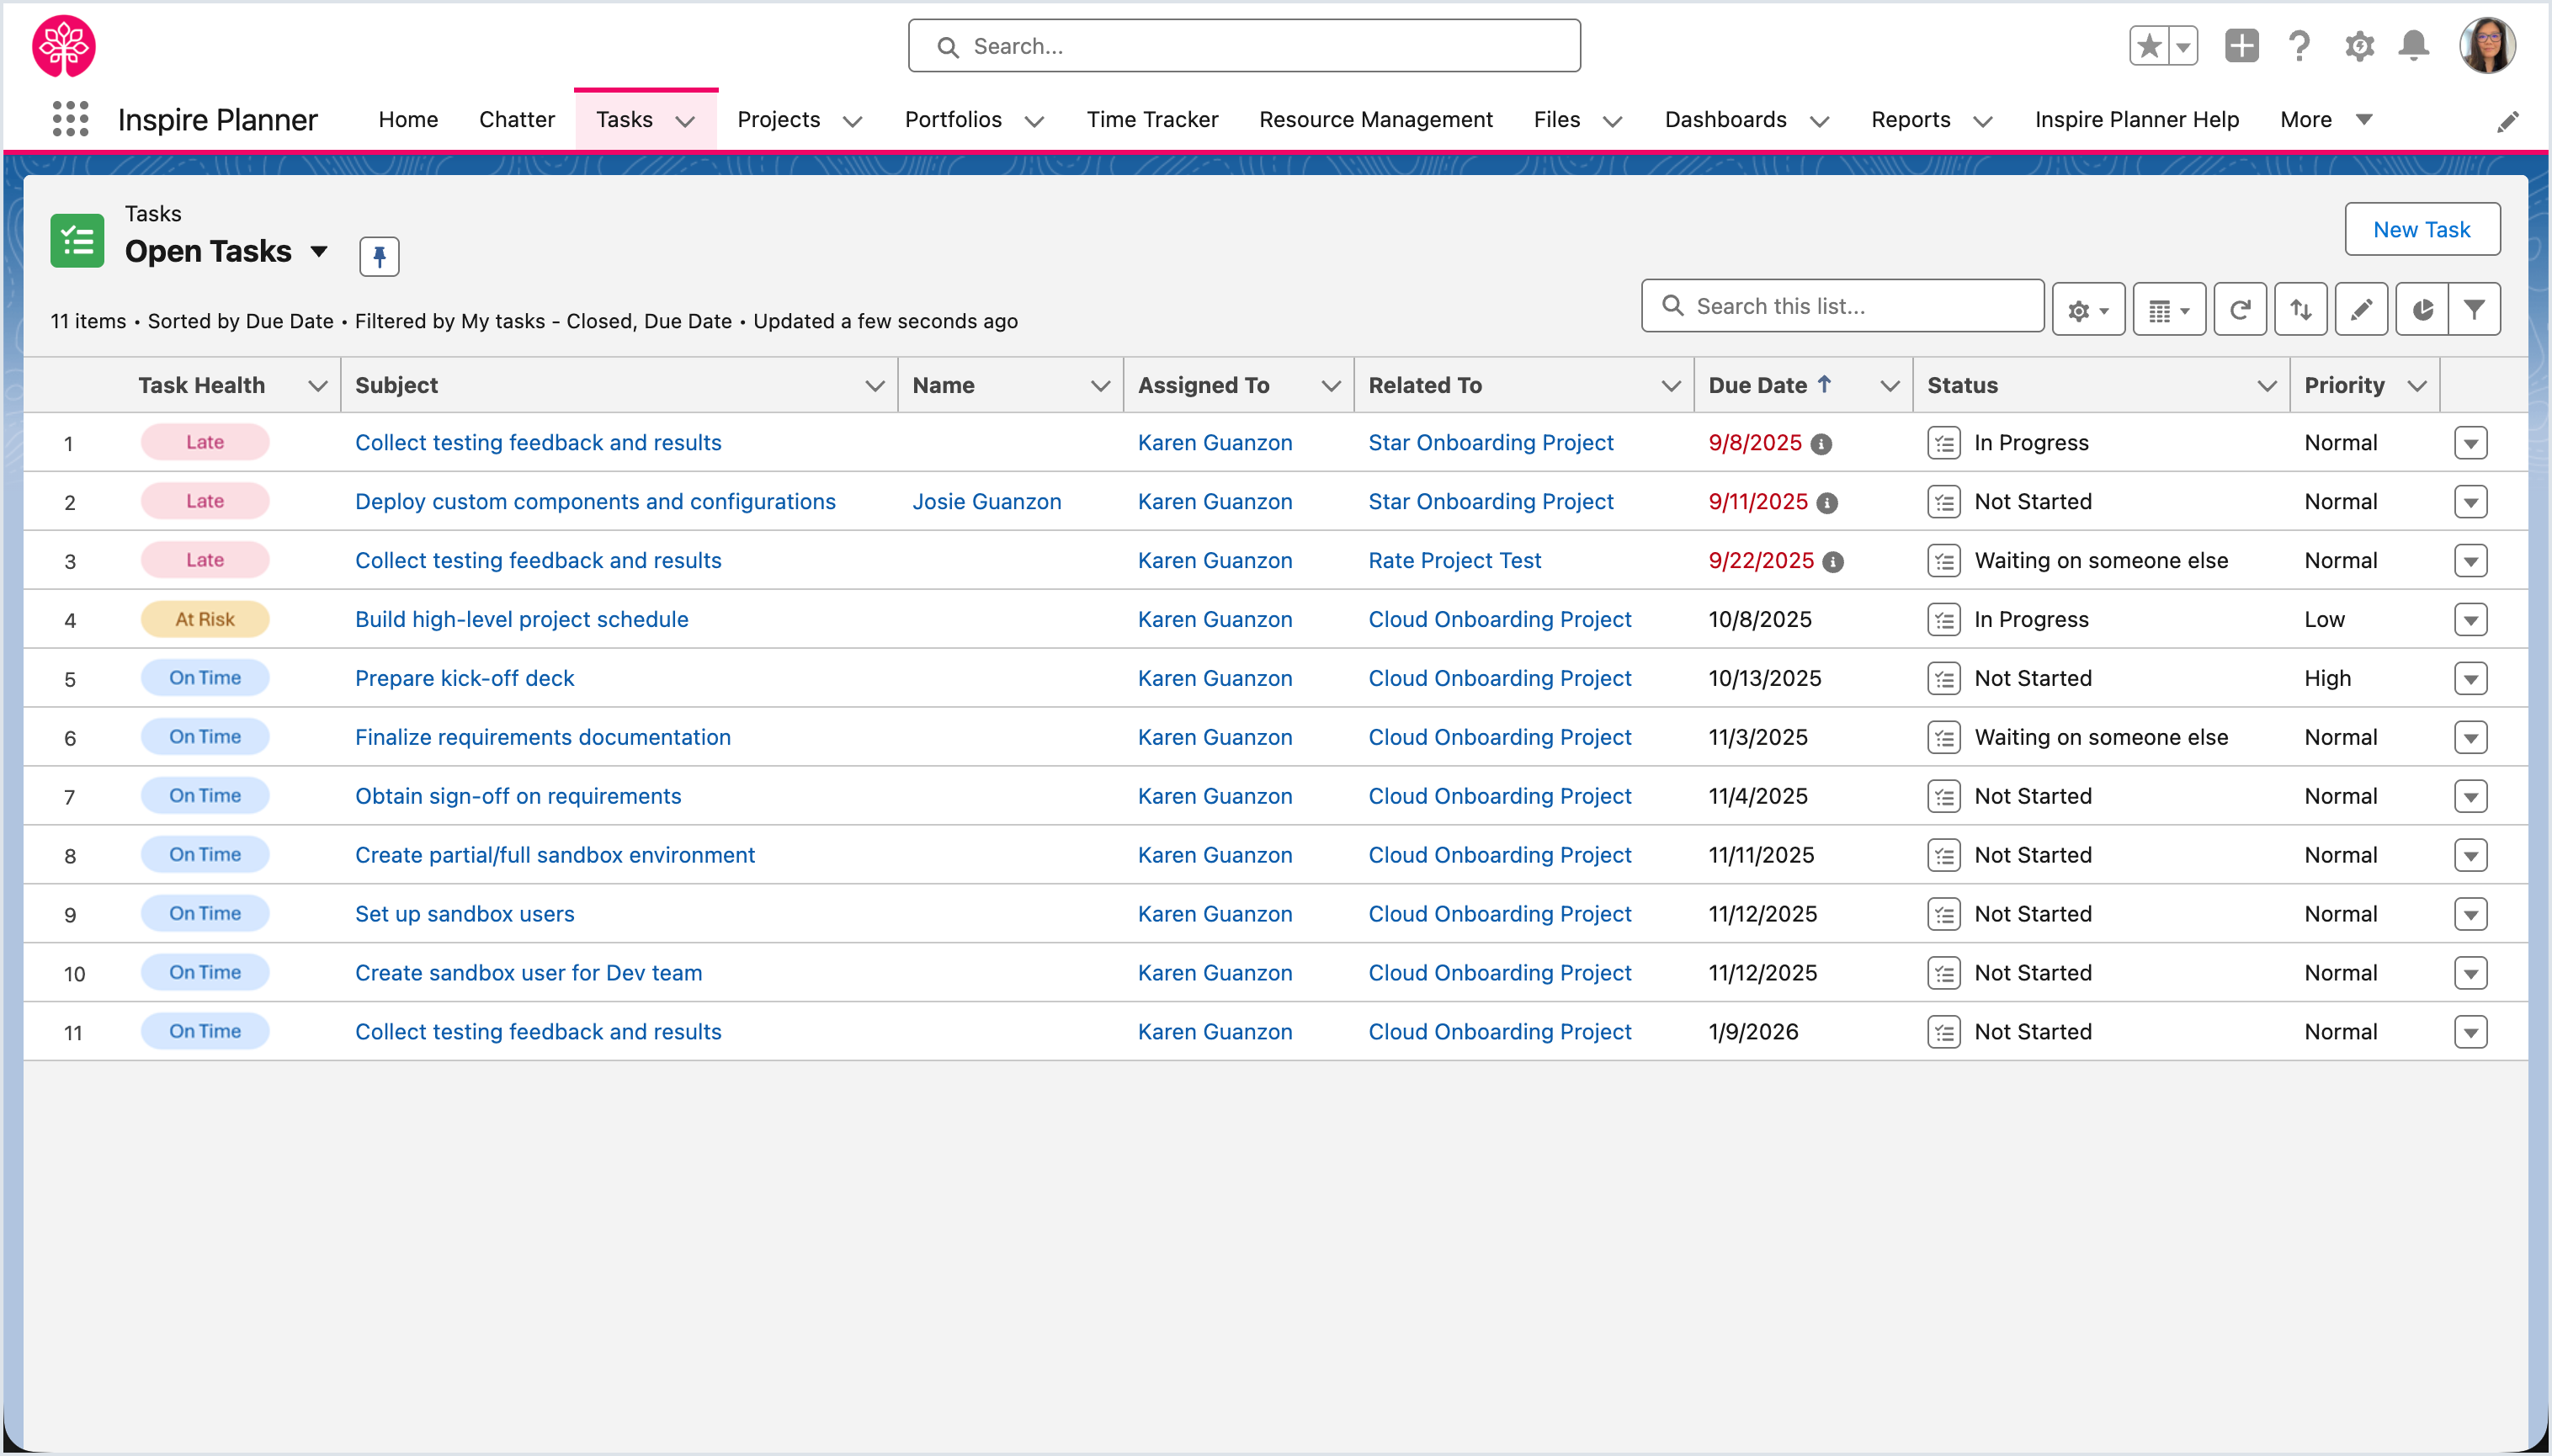Click the sort arrows toolbar icon
This screenshot has width=2552, height=1456.
coord(2300,310)
